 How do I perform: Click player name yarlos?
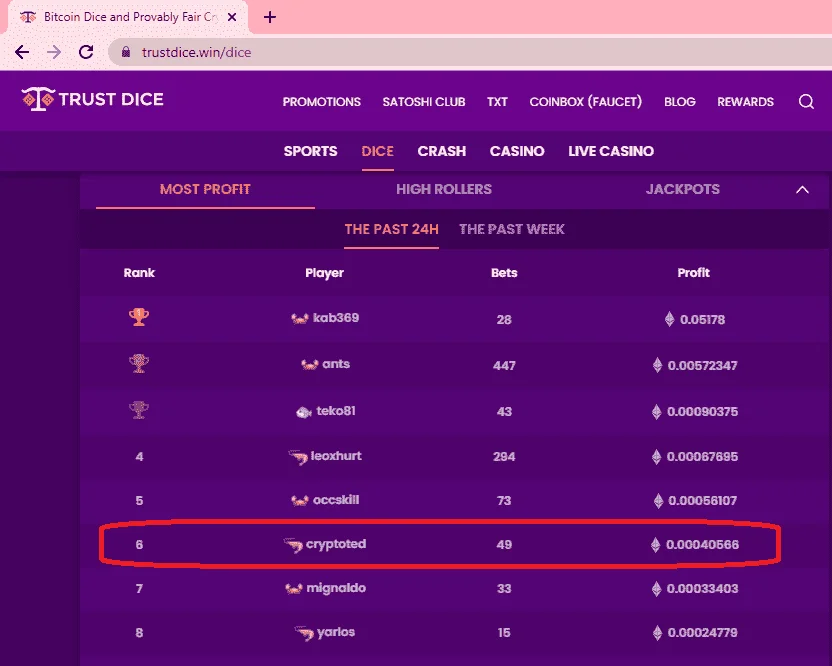(336, 632)
